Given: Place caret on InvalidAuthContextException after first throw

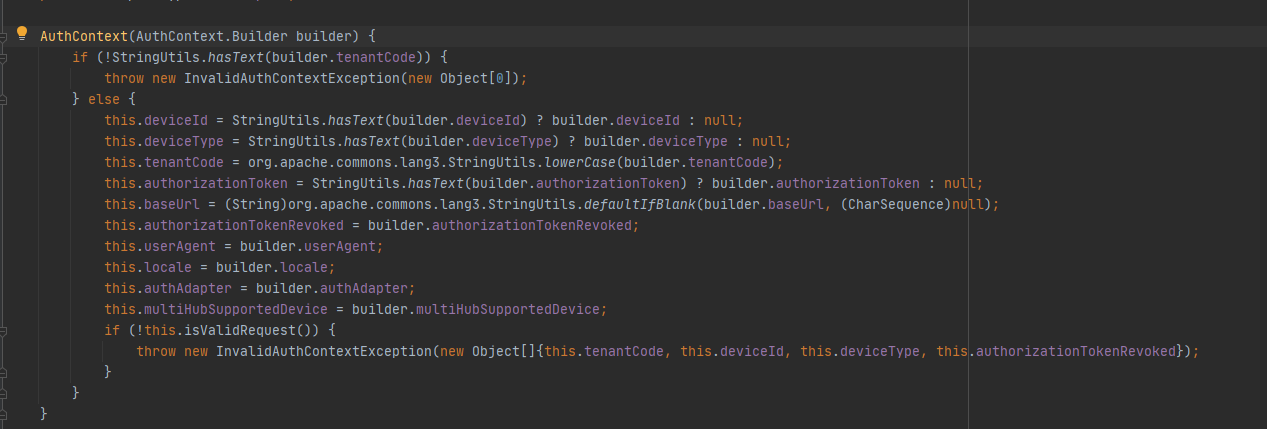Looking at the screenshot, I should tap(292, 78).
